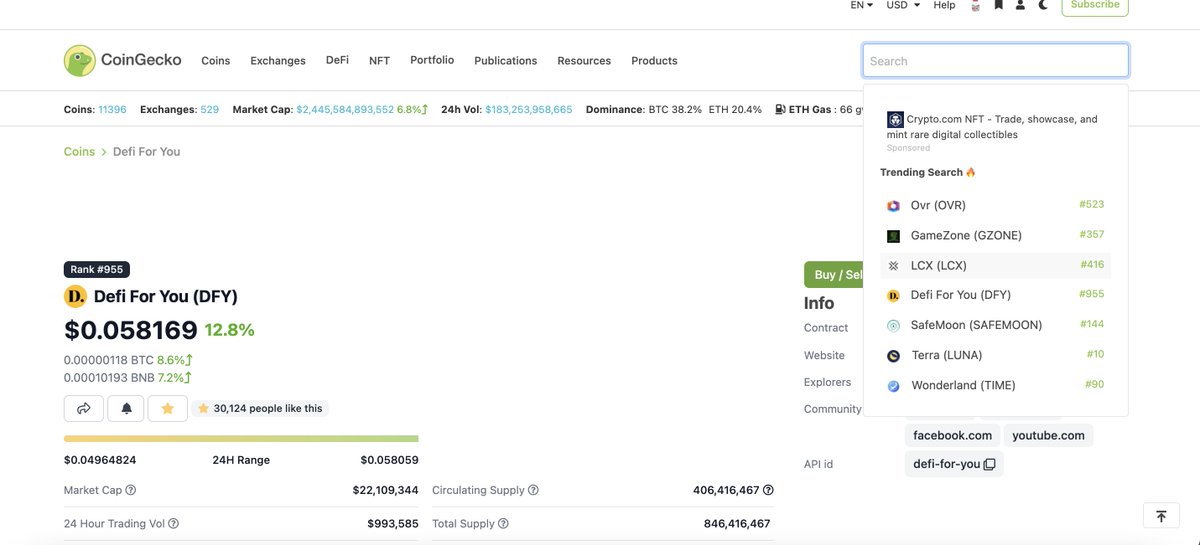Screen dimensions: 1200x545
Task: Click the Coins count 11396 link
Action: [x=112, y=109]
